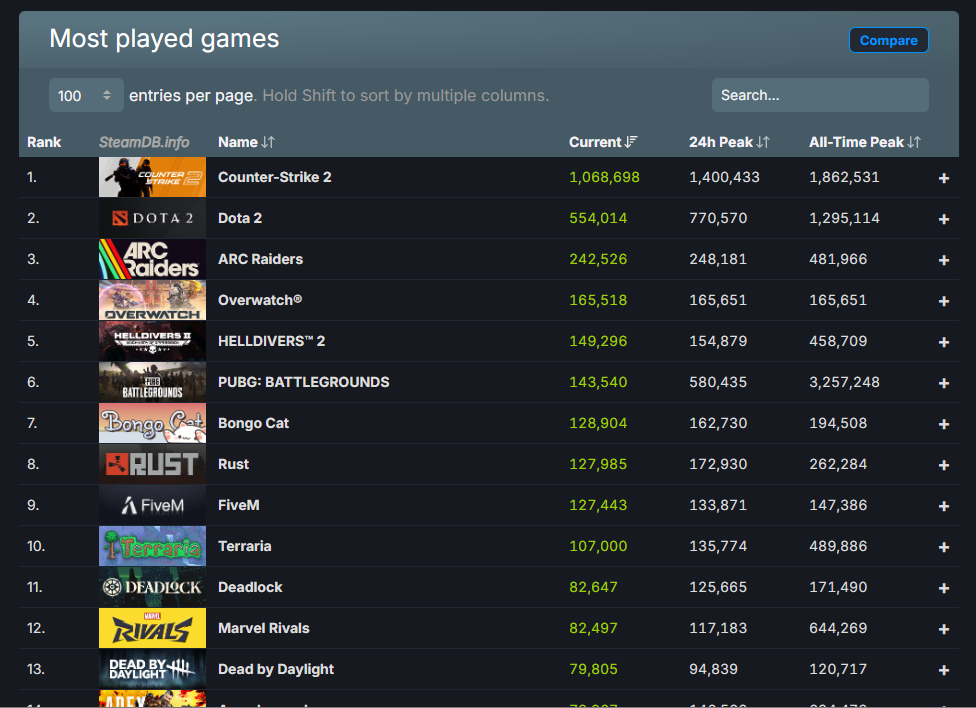Select current count 128,904
This screenshot has height=708, width=976.
598,423
